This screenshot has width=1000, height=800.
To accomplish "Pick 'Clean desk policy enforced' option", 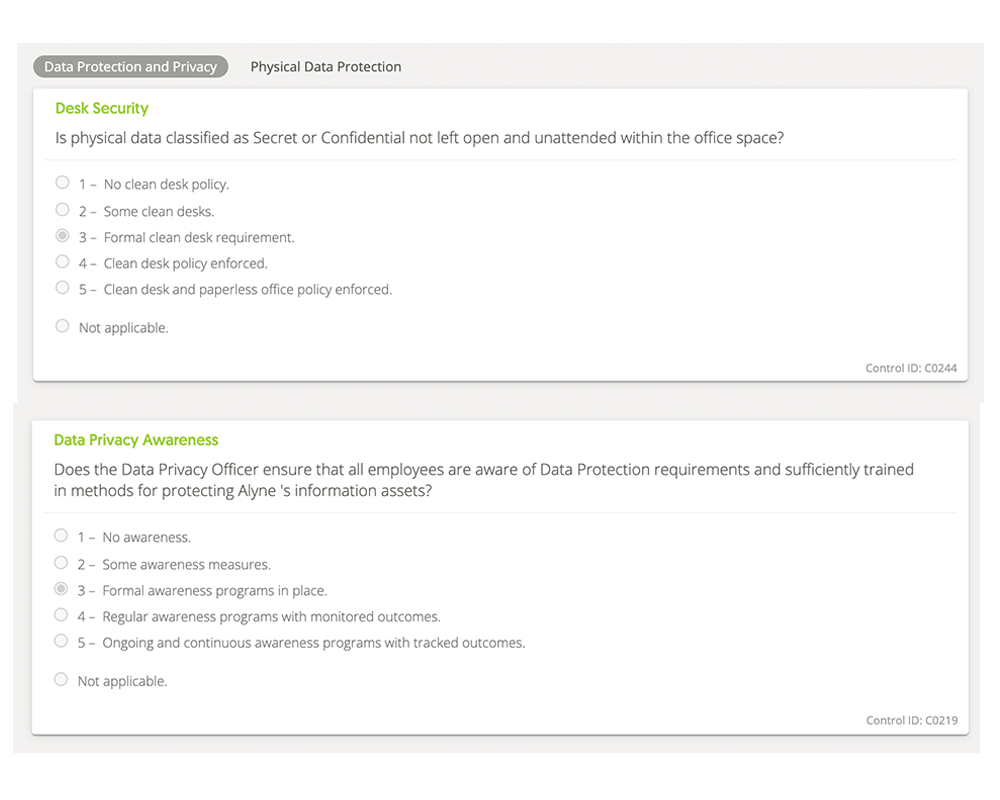I will (x=62, y=262).
